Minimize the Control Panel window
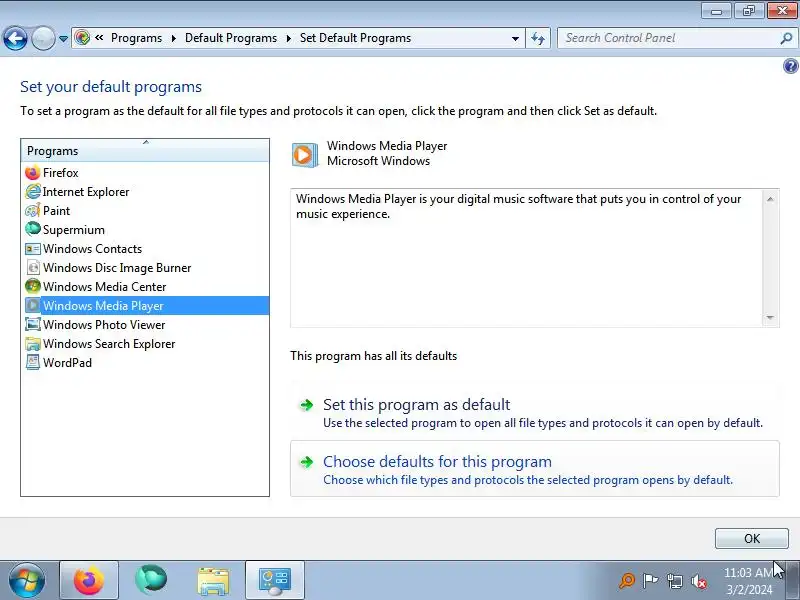This screenshot has height=600, width=800. click(x=716, y=11)
